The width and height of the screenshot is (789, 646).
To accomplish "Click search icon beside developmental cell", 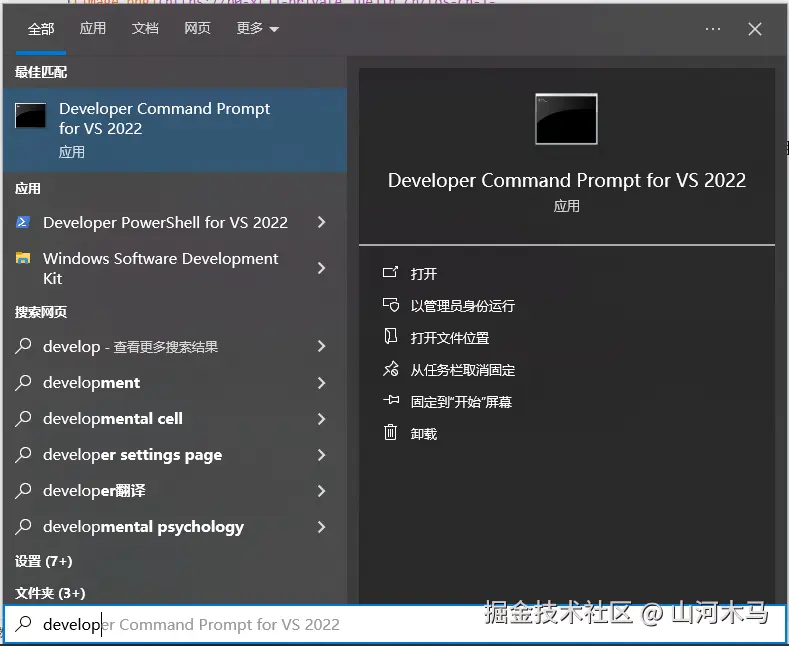I will coord(23,419).
